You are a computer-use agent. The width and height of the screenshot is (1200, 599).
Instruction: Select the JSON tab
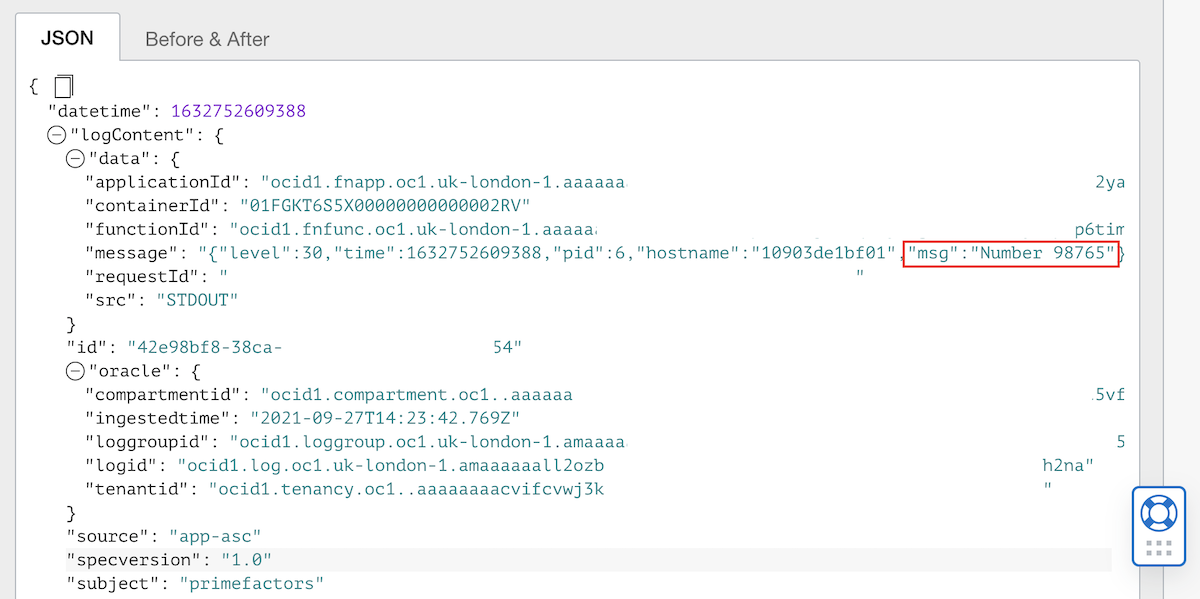[66, 38]
